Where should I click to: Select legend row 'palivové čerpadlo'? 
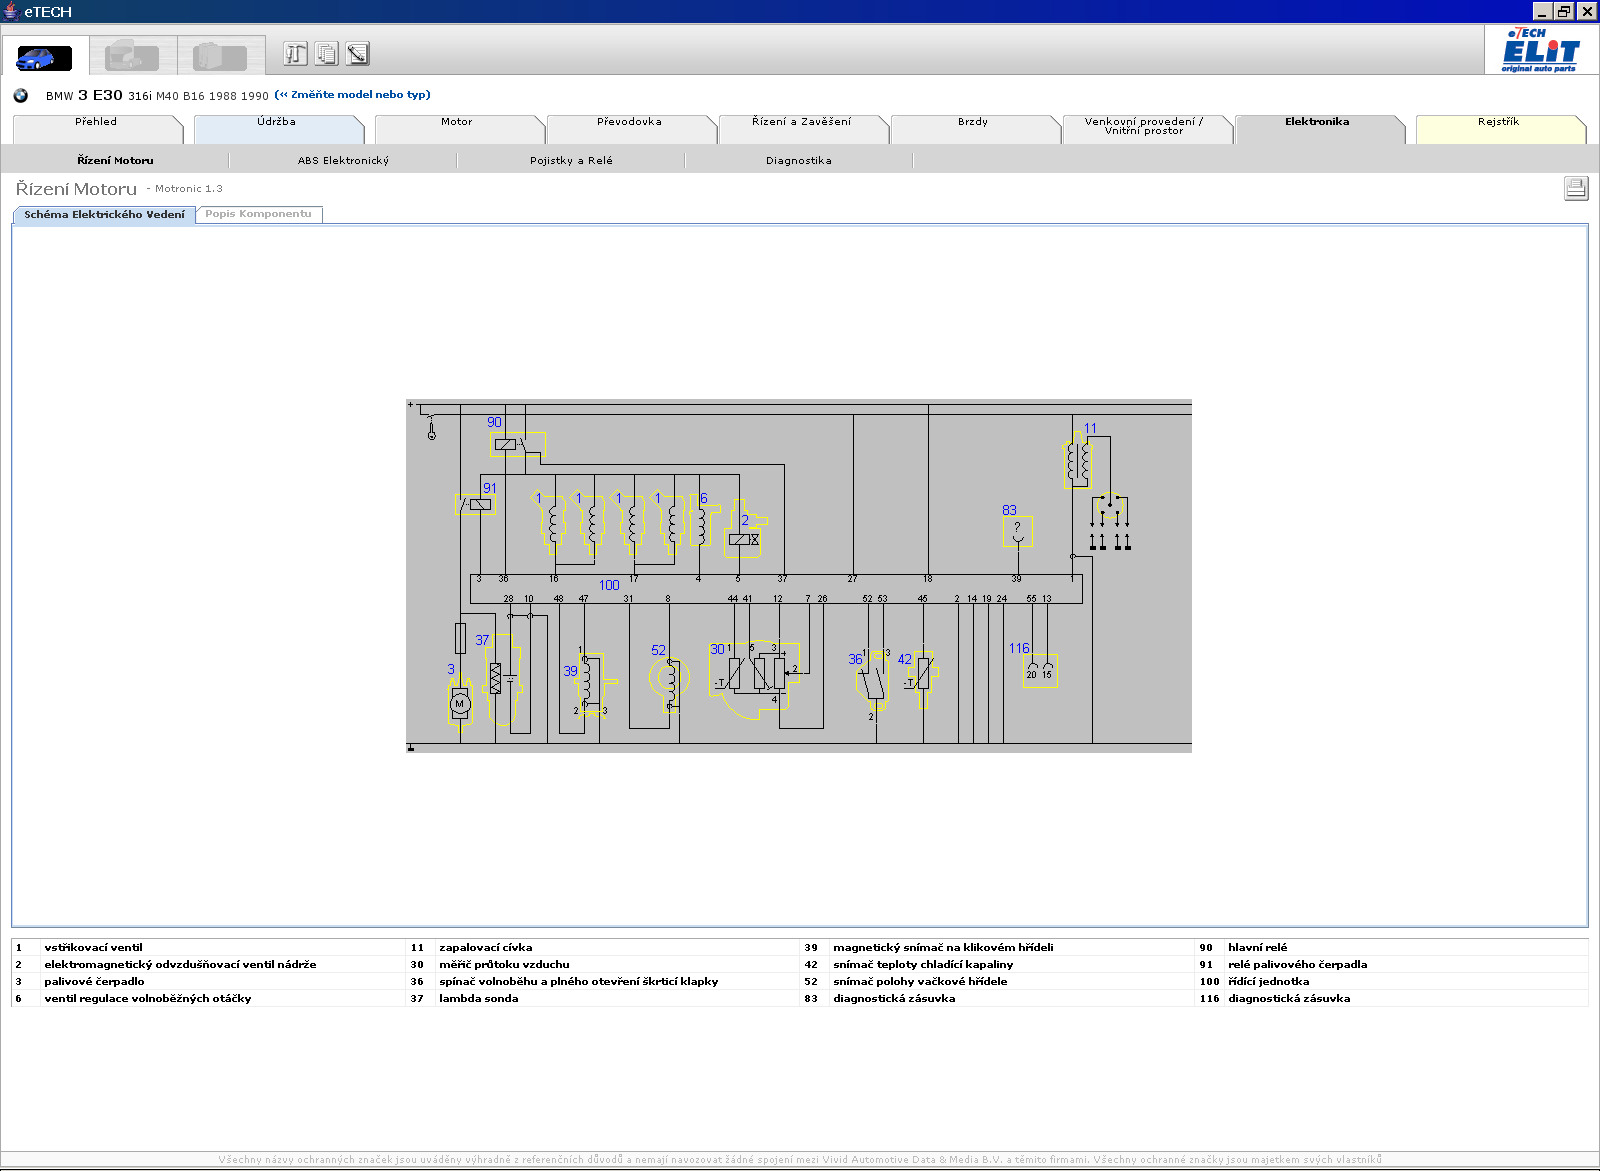pyautogui.click(x=208, y=981)
